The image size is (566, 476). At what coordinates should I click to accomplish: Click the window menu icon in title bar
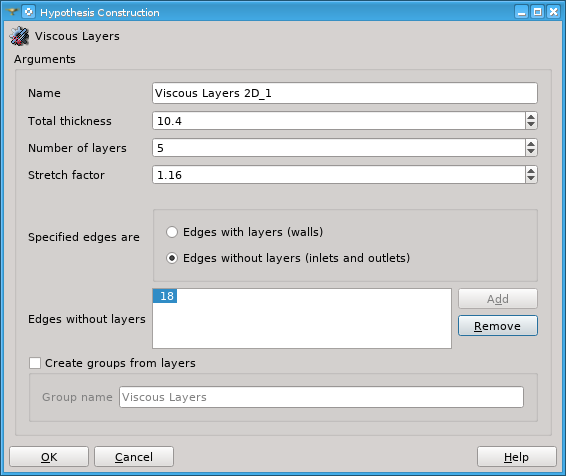point(29,12)
